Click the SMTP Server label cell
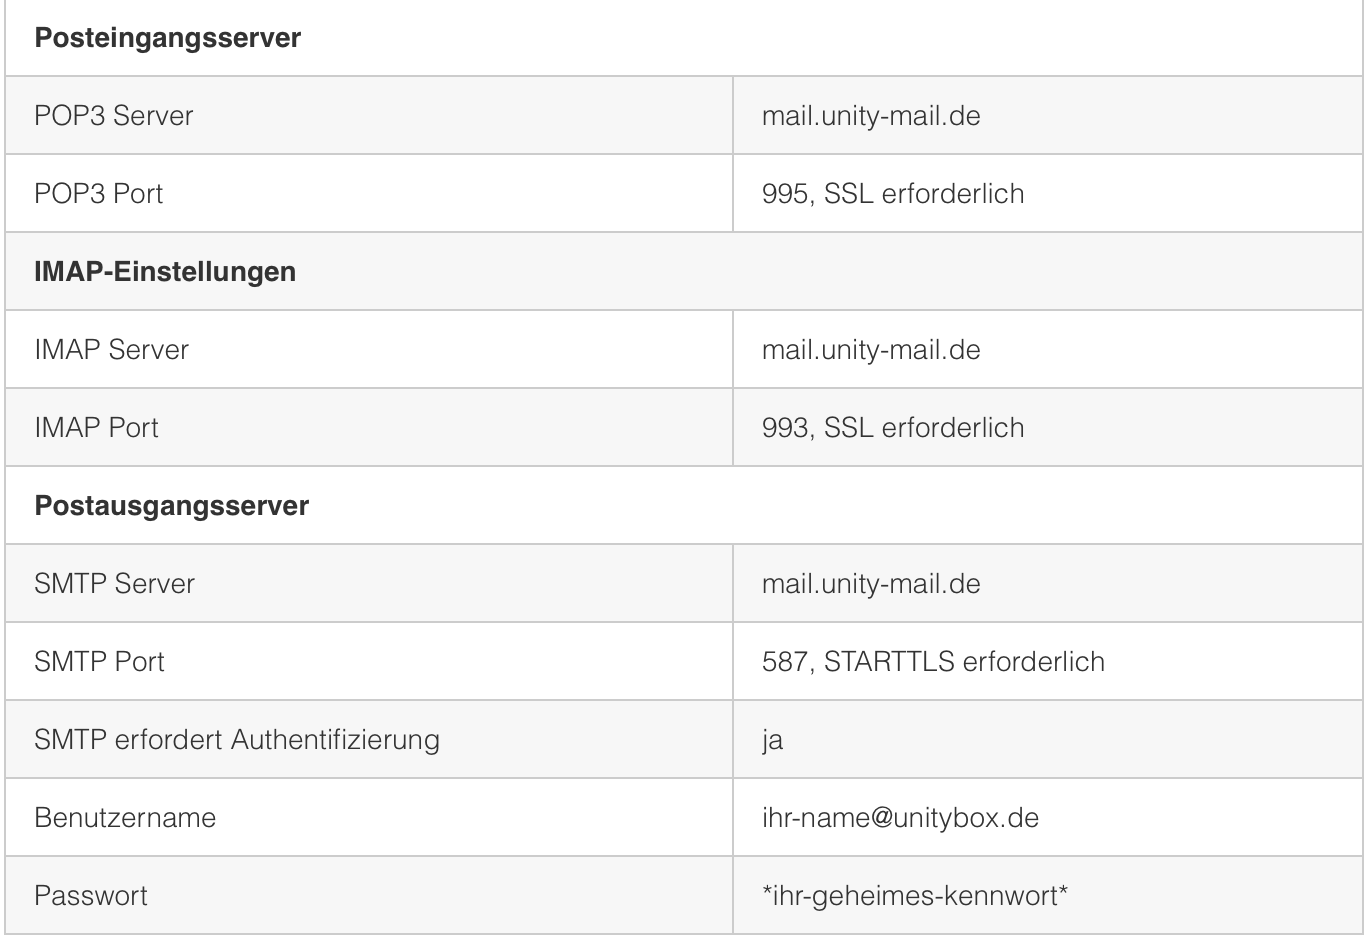 114,584
